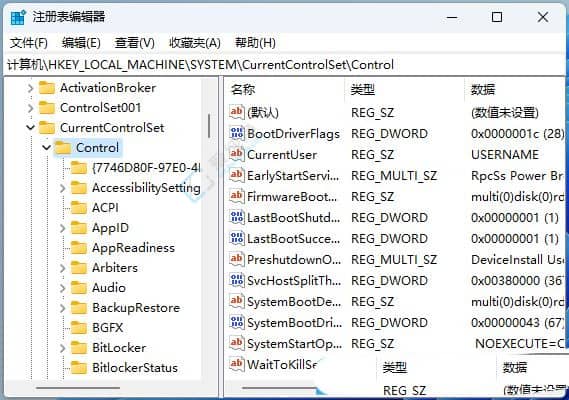Click the CurrentUser value name
The height and width of the screenshot is (400, 569).
(282, 155)
